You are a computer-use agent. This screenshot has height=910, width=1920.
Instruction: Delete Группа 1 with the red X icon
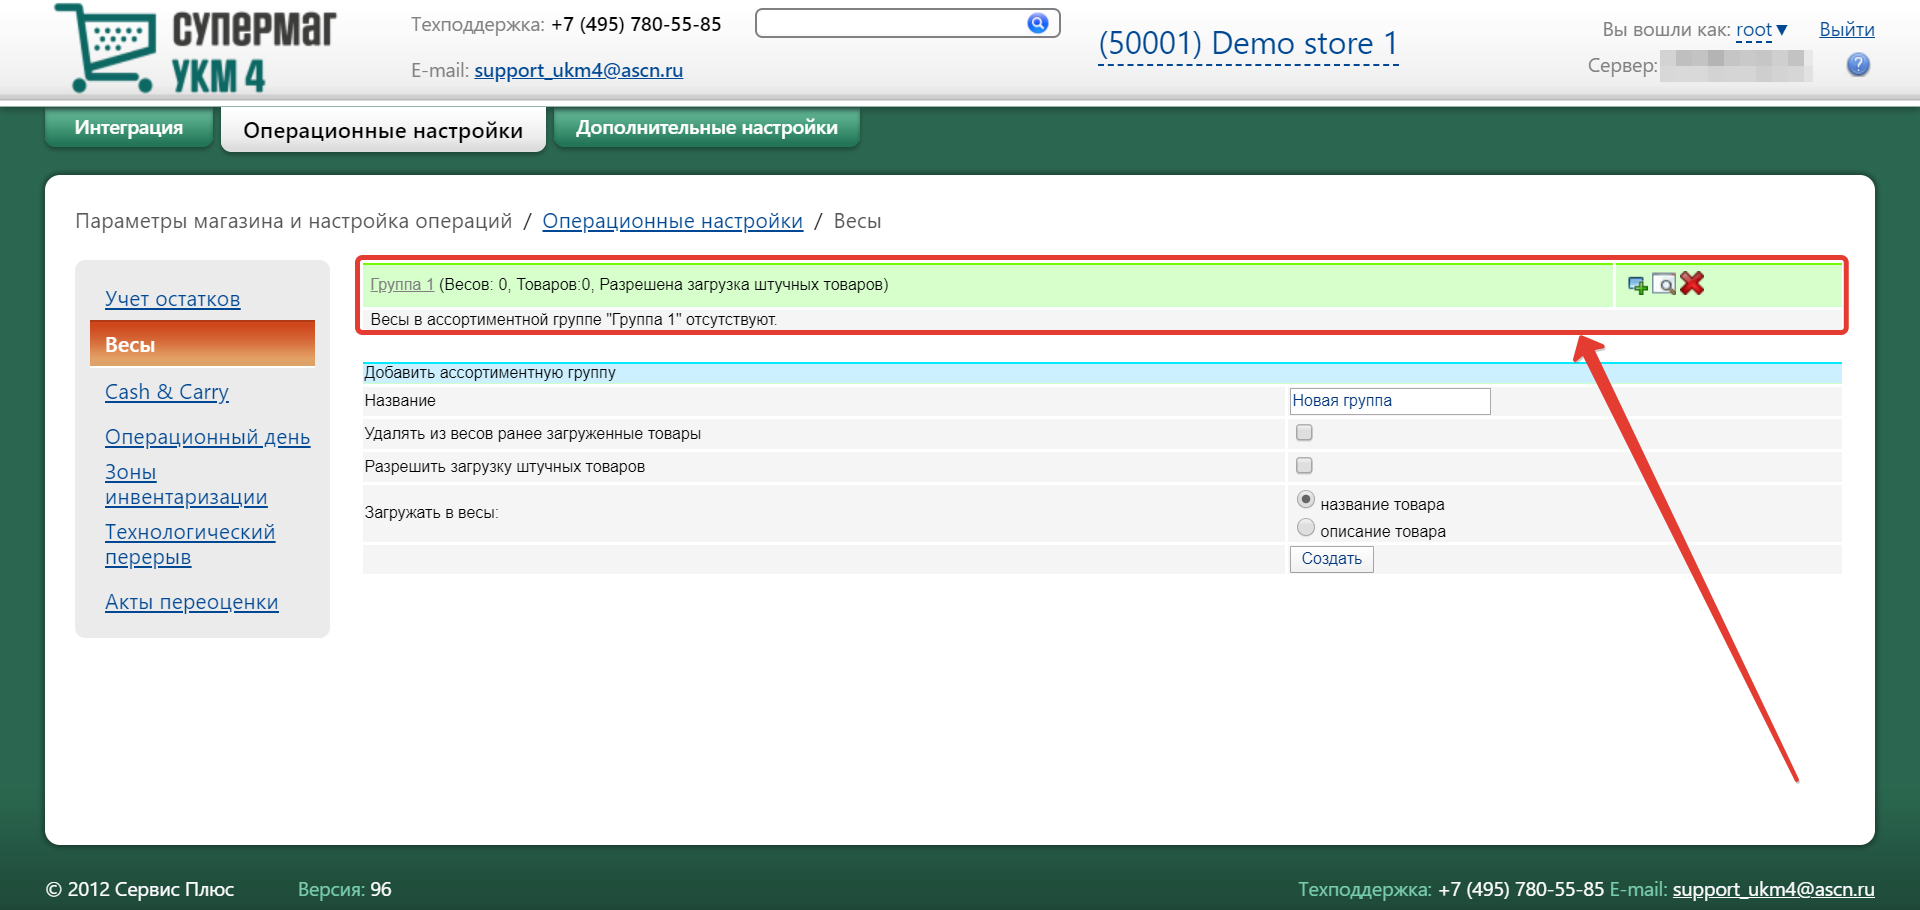tap(1692, 284)
